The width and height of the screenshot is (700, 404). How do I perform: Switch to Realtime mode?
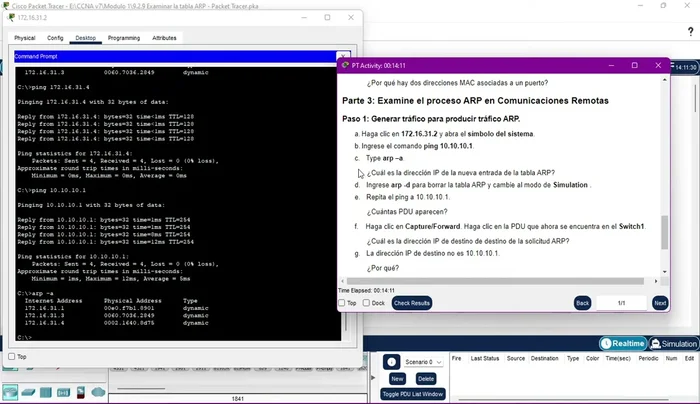click(x=623, y=343)
